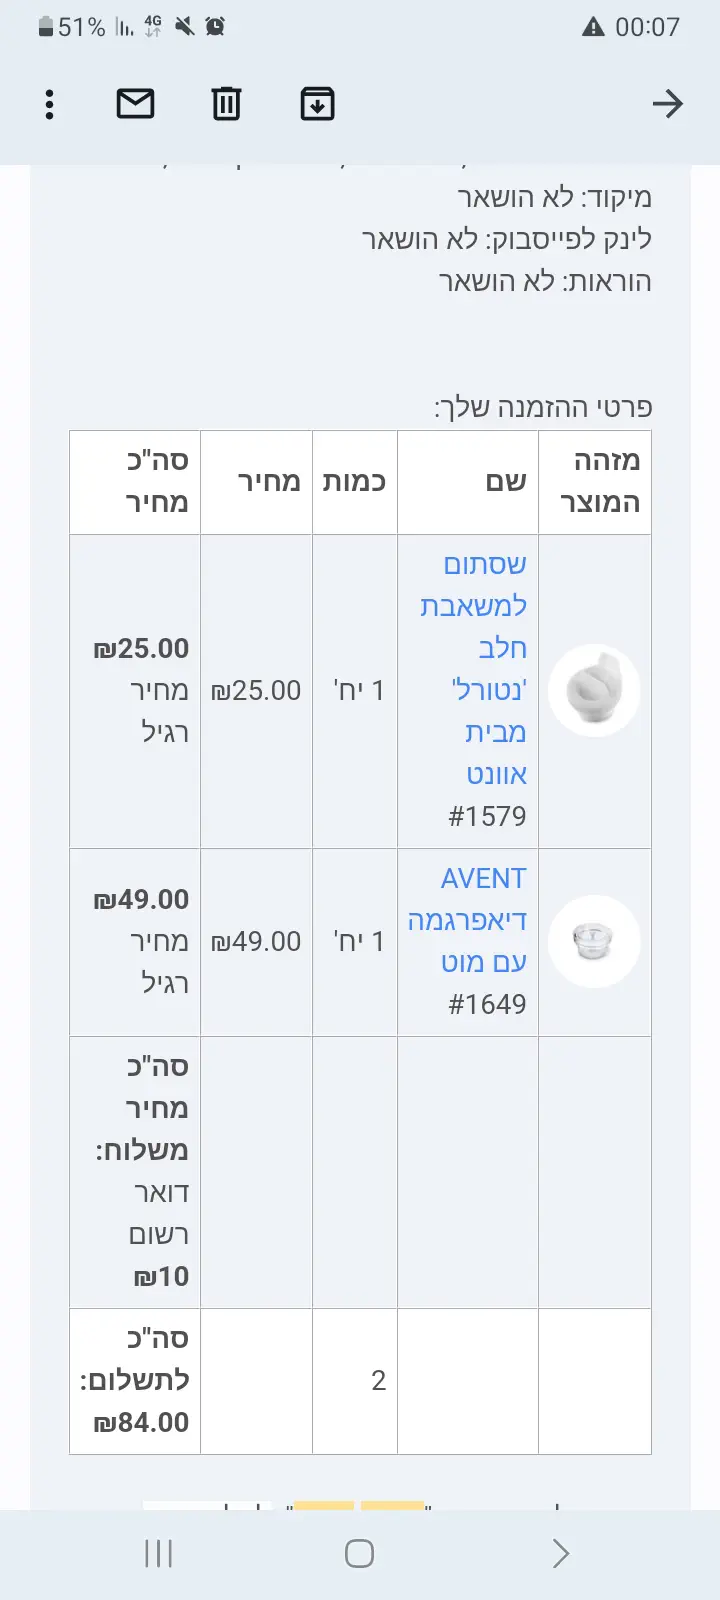Image resolution: width=720 pixels, height=1600 pixels.
Task: Open the three-dot more options menu
Action: (49, 104)
